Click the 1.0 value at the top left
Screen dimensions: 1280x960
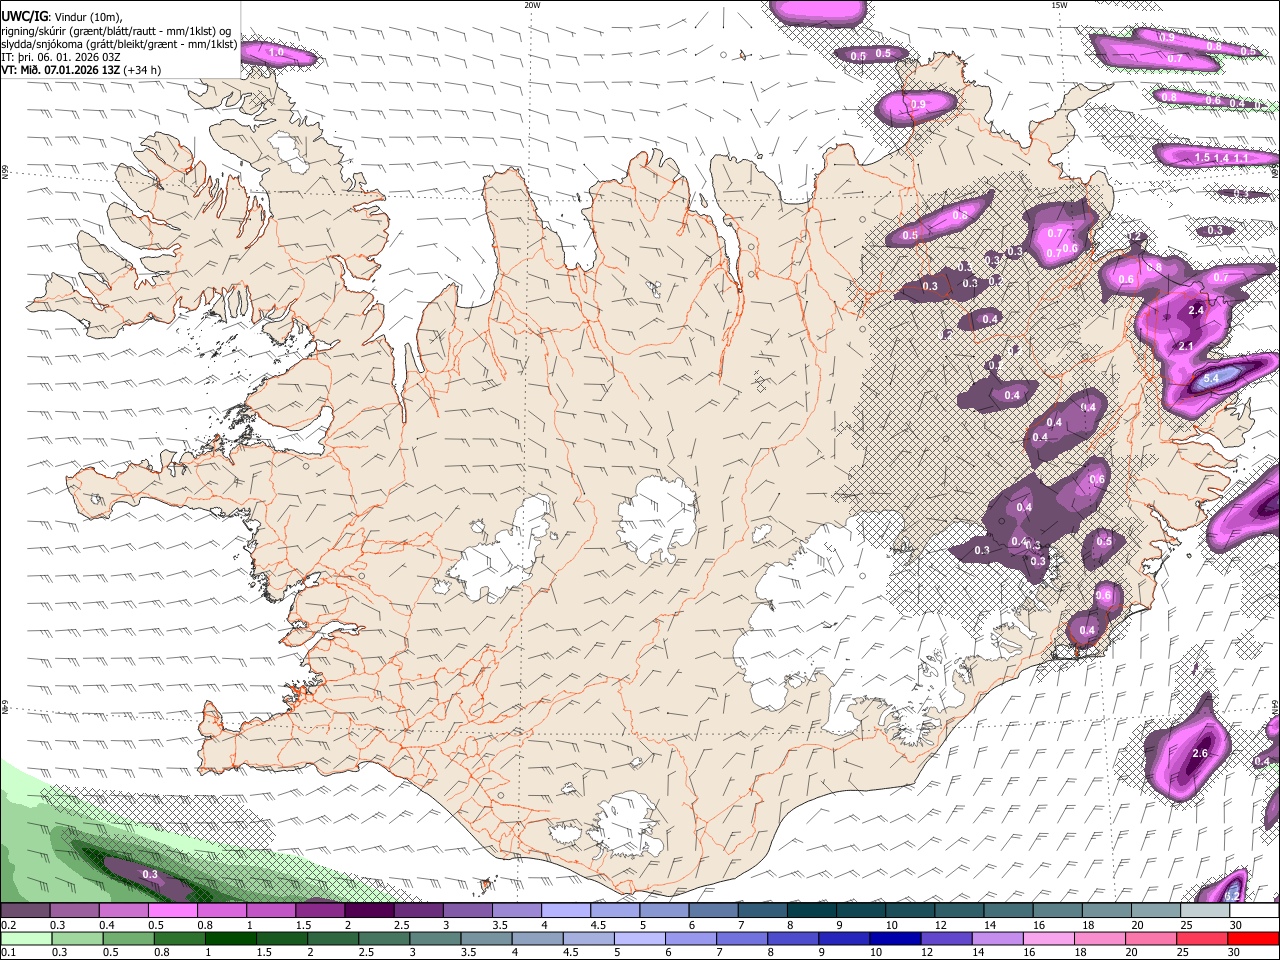(277, 52)
